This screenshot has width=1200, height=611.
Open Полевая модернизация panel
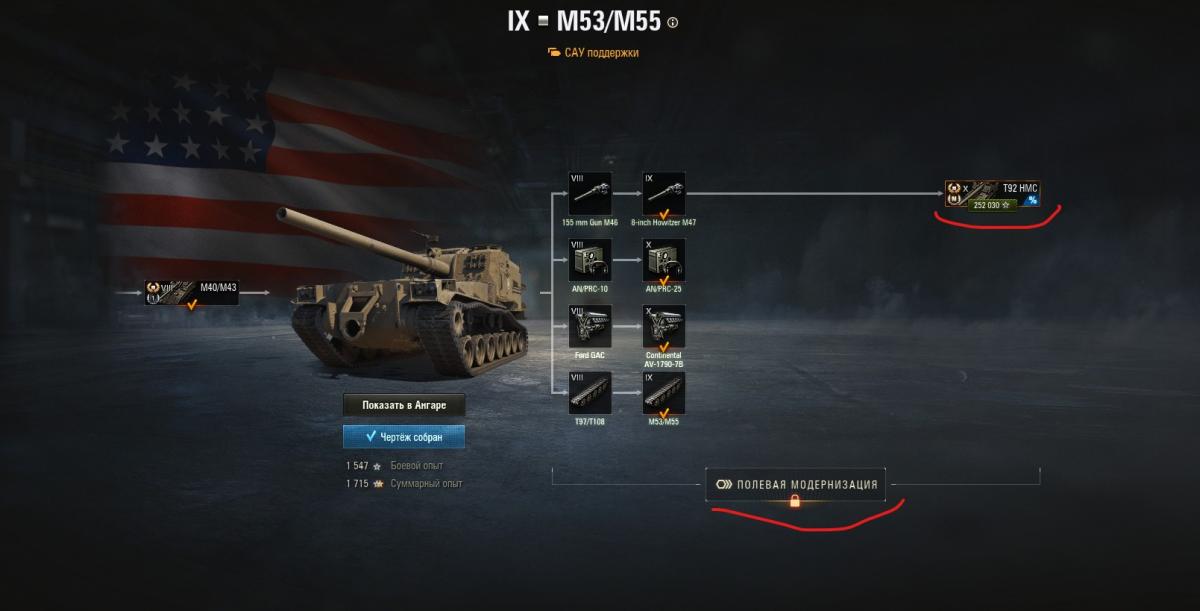(x=796, y=484)
